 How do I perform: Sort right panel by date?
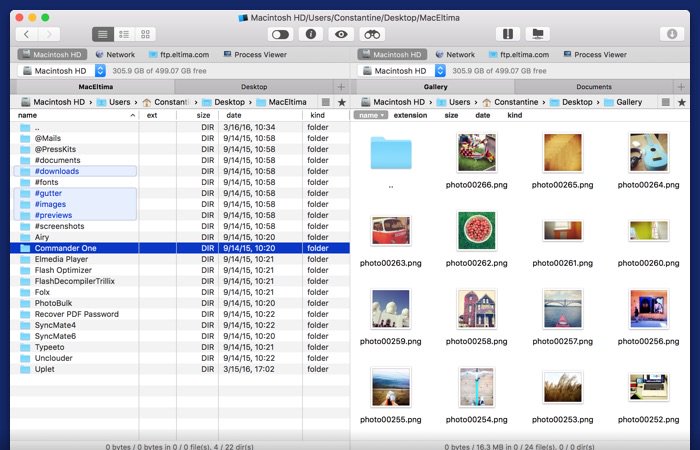click(483, 115)
